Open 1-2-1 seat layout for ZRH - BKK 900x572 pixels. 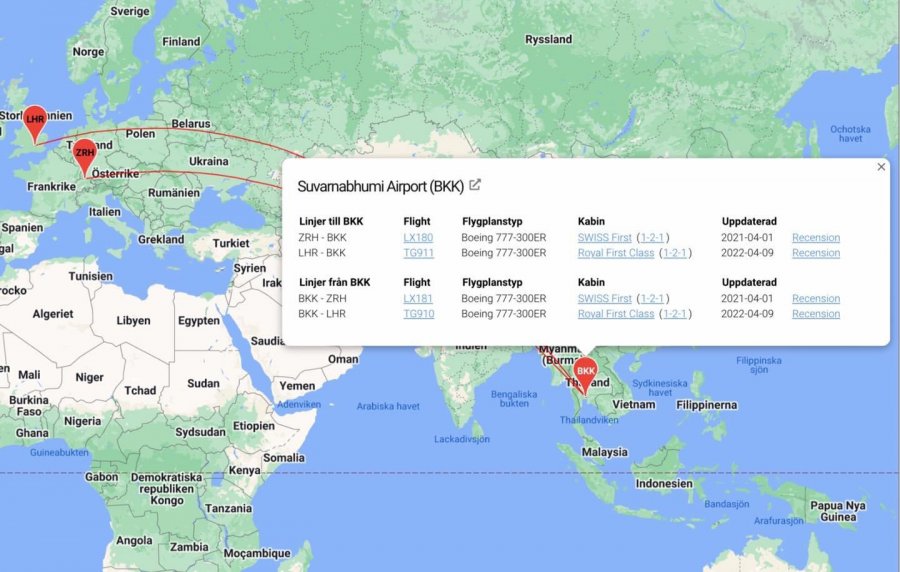click(652, 238)
